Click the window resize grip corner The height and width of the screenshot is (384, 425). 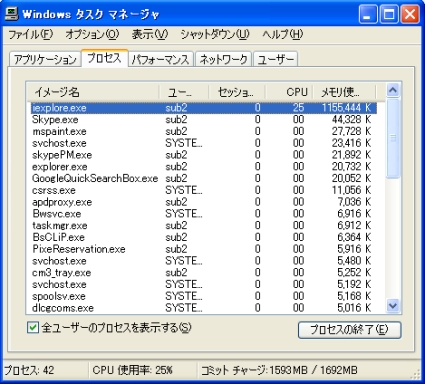tap(416, 374)
